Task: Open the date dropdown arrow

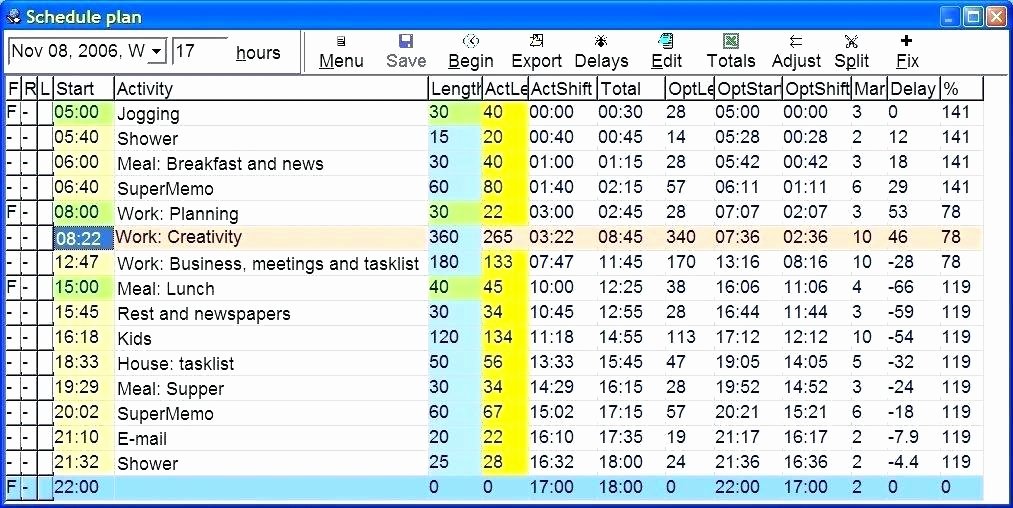Action: [156, 51]
